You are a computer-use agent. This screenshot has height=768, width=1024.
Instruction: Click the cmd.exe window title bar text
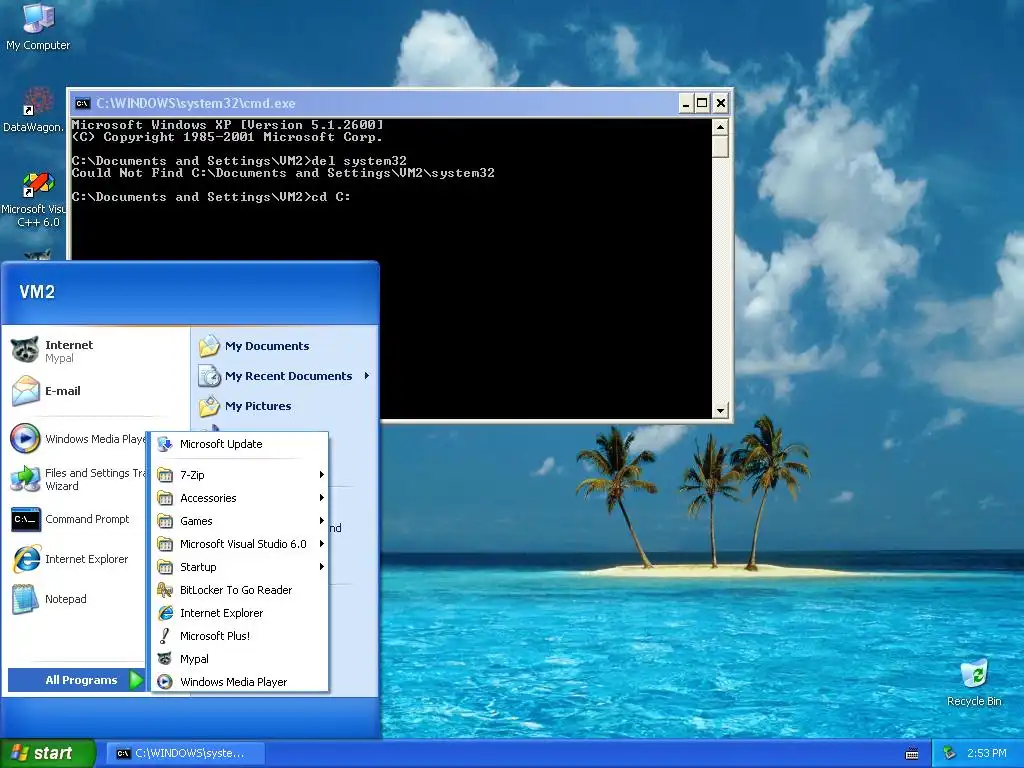195,103
